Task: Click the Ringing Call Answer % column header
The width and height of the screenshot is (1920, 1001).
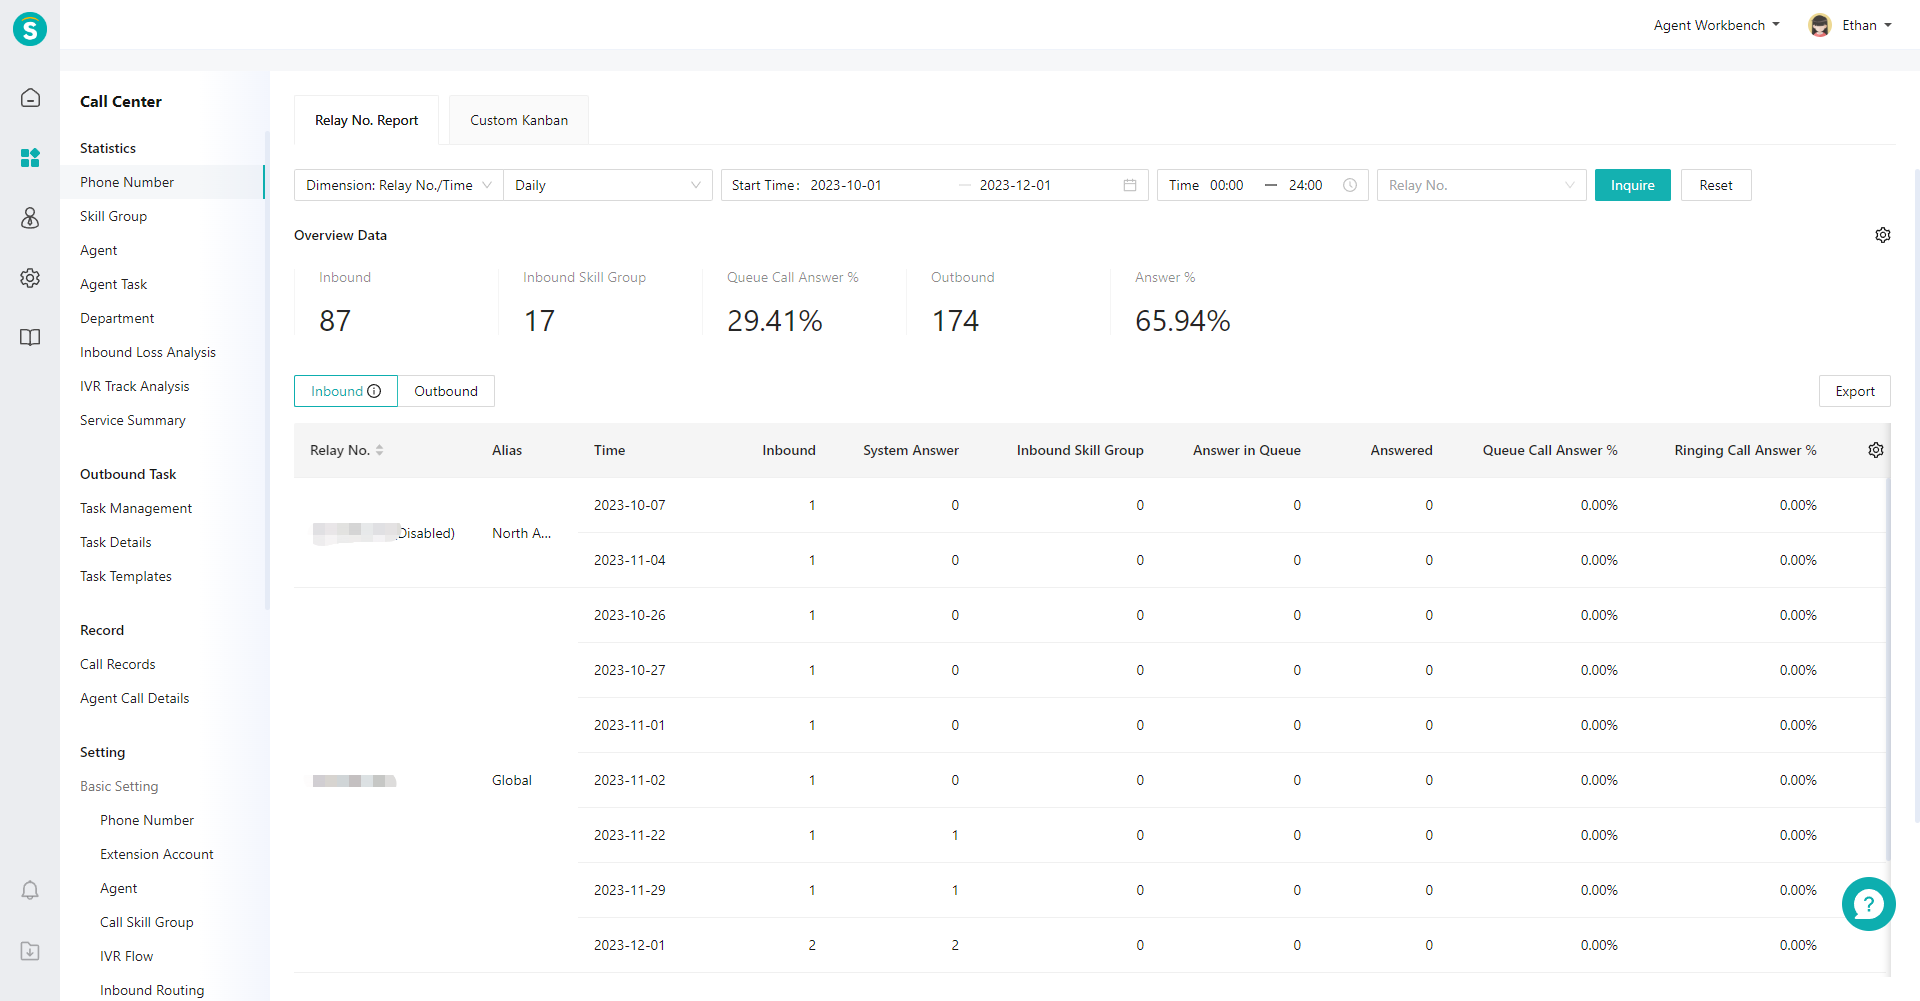Action: pos(1745,450)
